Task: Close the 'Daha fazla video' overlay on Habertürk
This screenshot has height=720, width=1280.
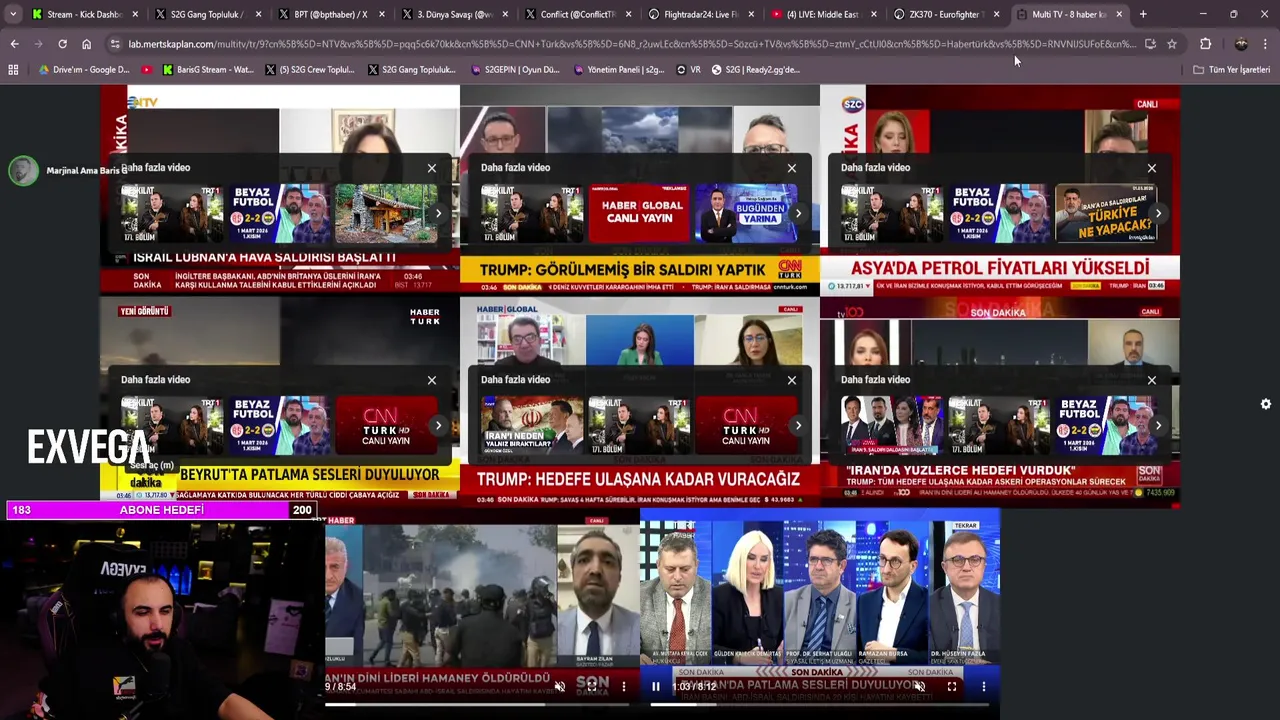Action: coord(432,380)
